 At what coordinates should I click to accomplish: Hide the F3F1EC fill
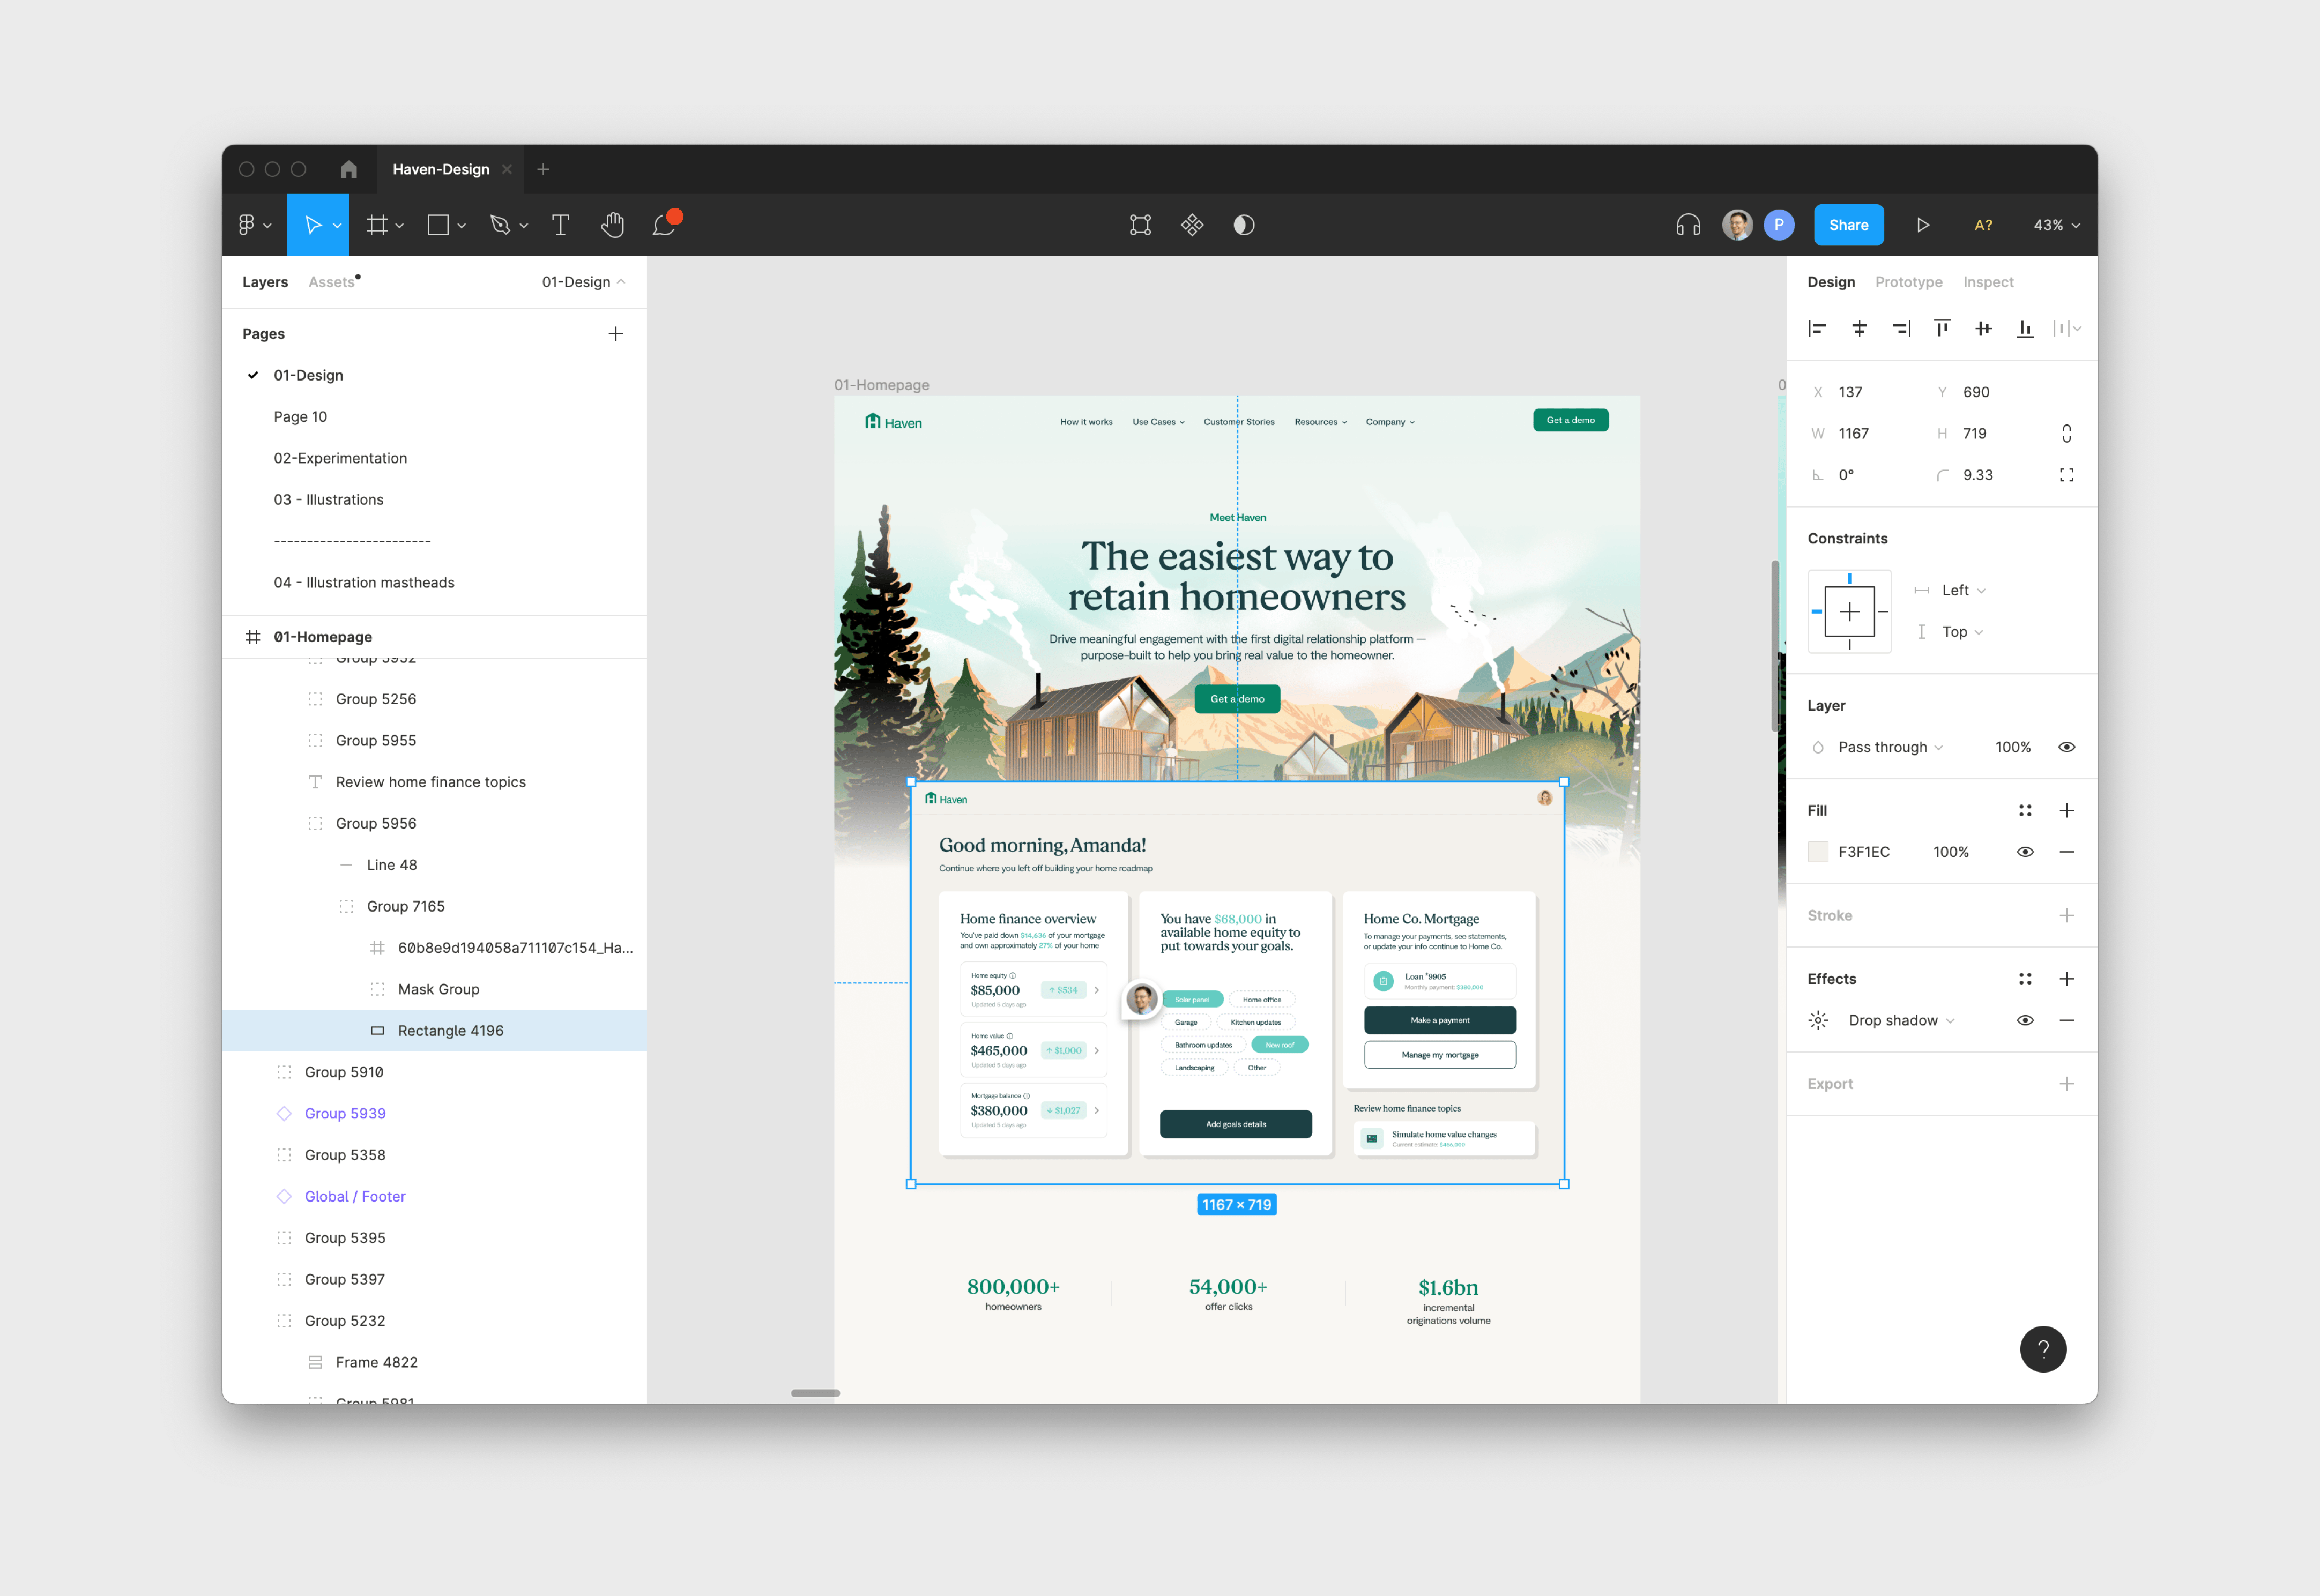pyautogui.click(x=2025, y=852)
